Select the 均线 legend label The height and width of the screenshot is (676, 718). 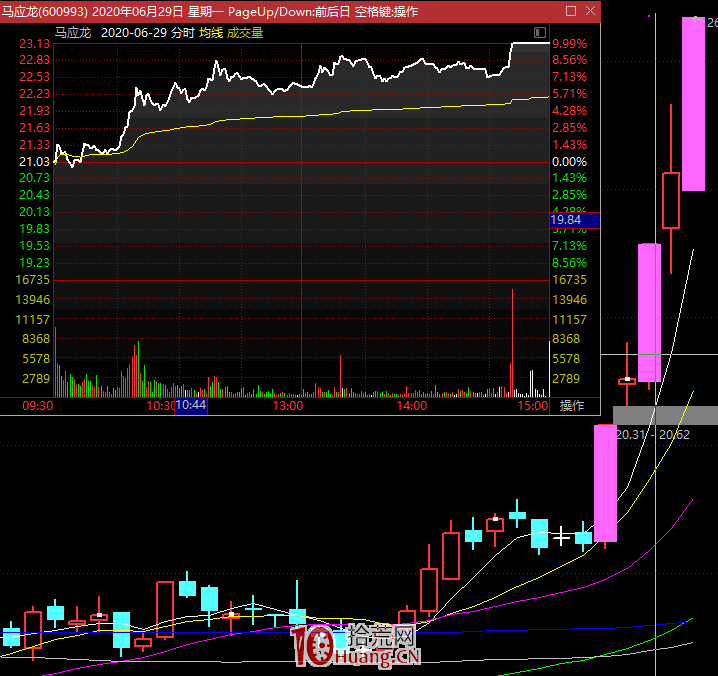211,33
